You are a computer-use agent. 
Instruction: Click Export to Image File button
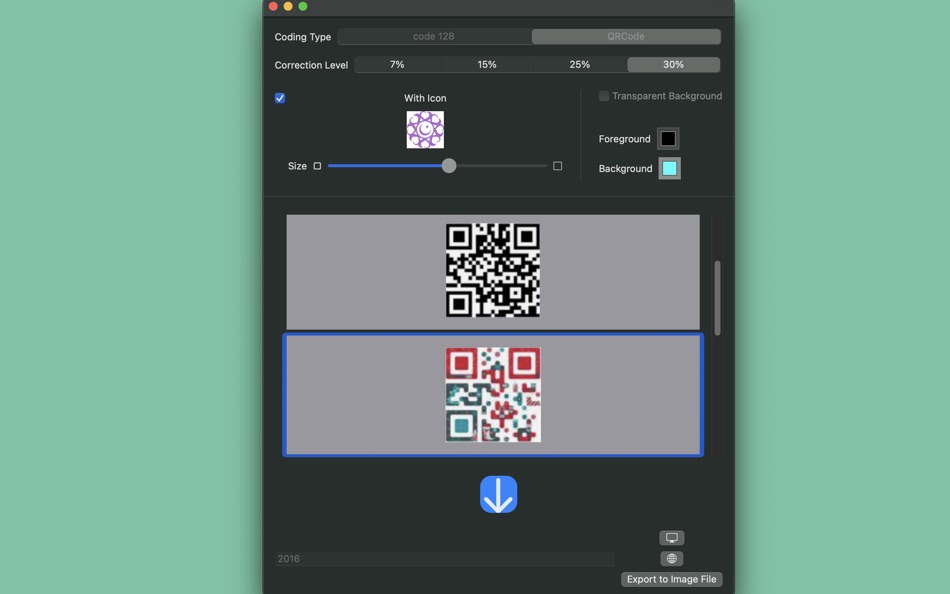tap(672, 579)
